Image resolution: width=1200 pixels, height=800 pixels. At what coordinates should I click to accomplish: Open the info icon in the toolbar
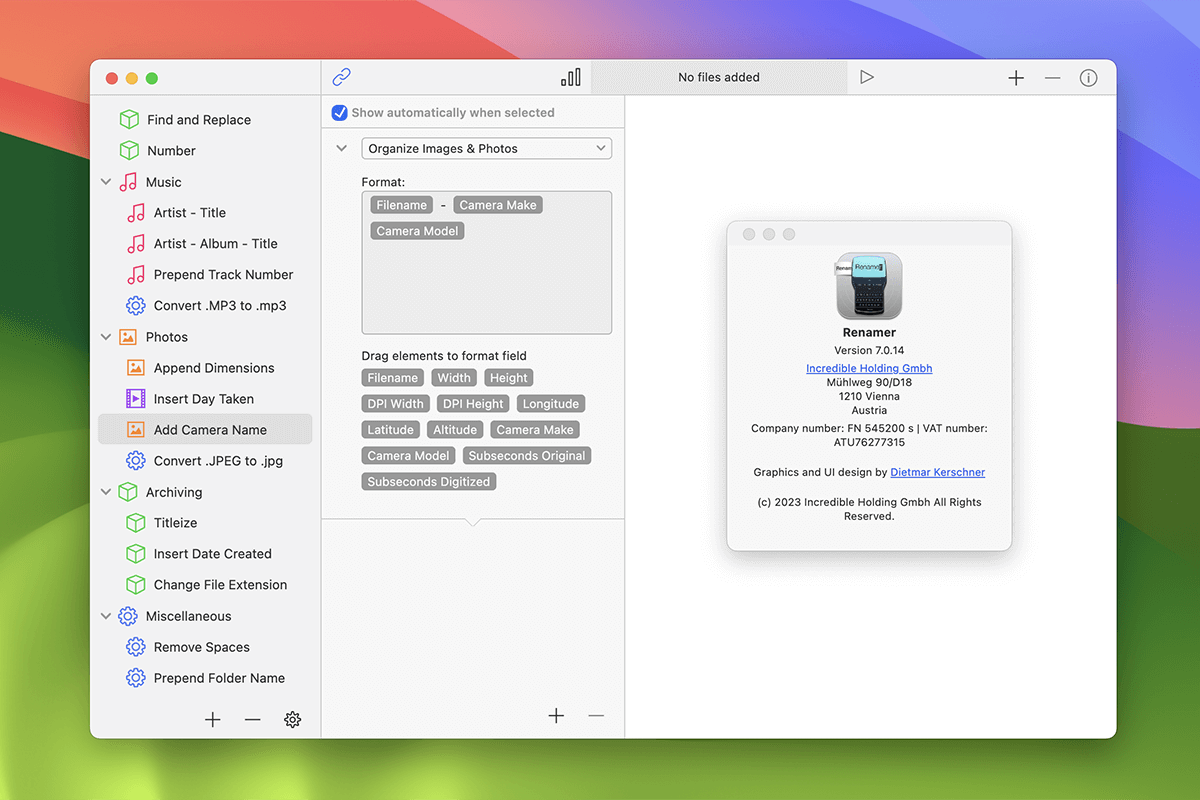pyautogui.click(x=1089, y=78)
